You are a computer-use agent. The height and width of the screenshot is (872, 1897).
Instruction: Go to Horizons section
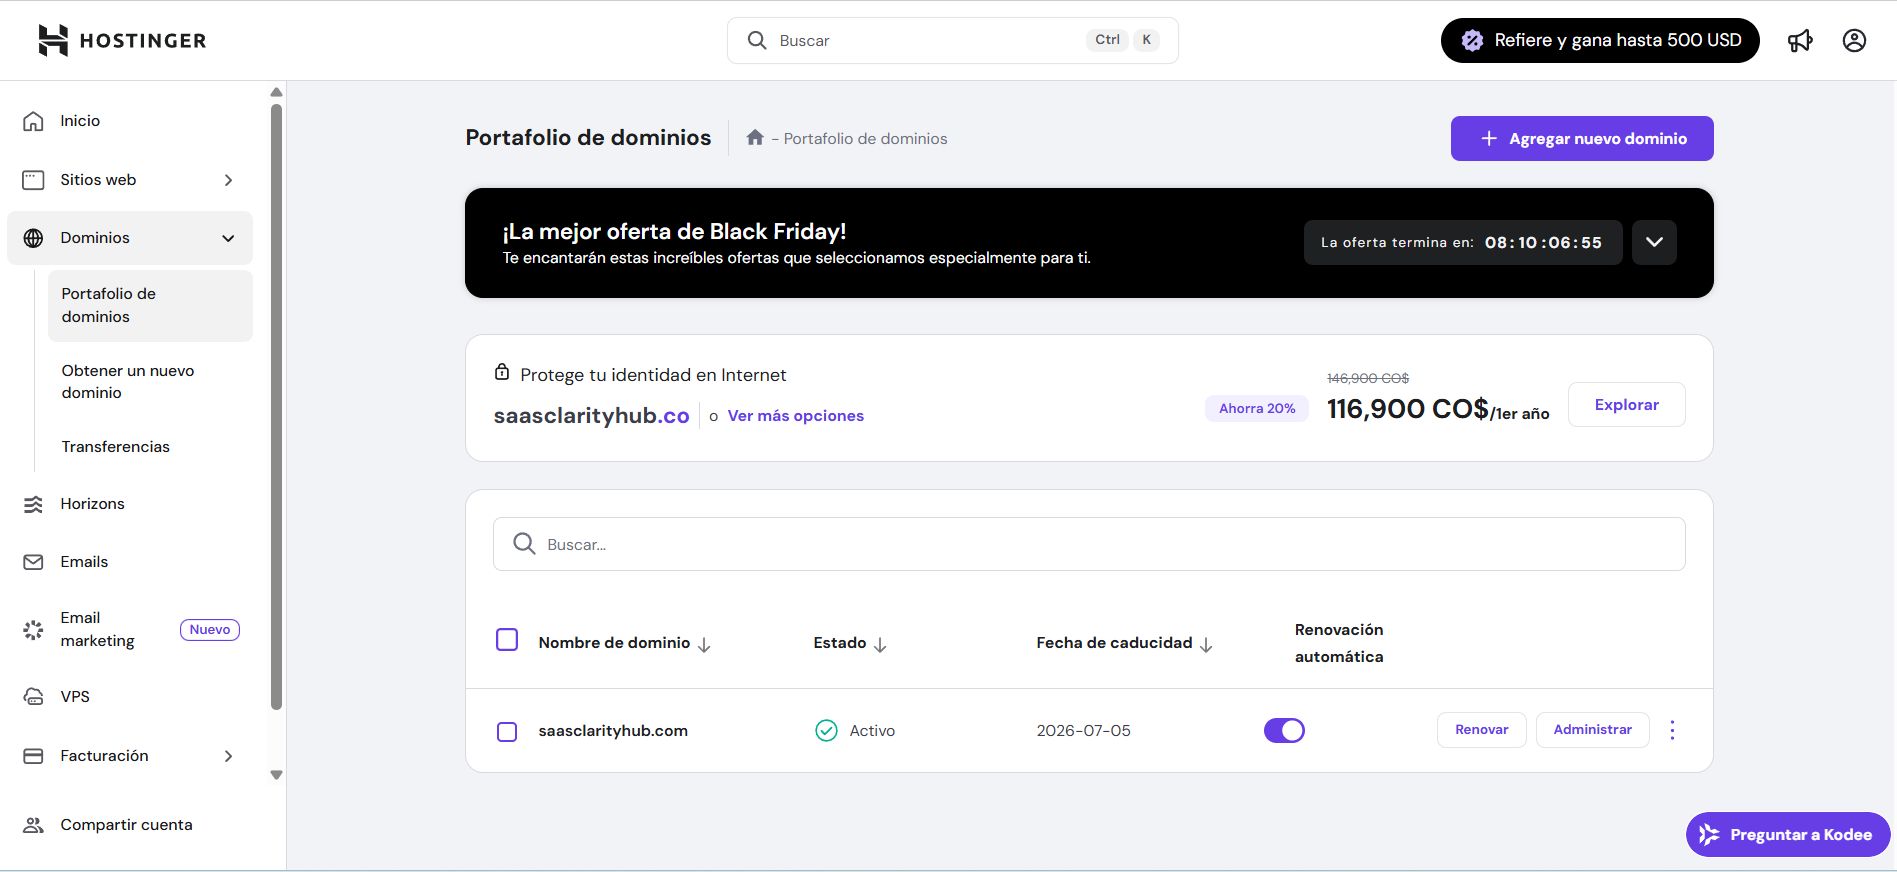(x=130, y=504)
